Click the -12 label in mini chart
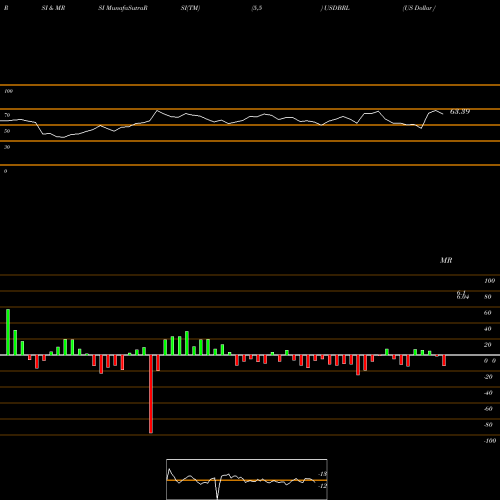Viewport: 500px width, 500px height. (323, 486)
